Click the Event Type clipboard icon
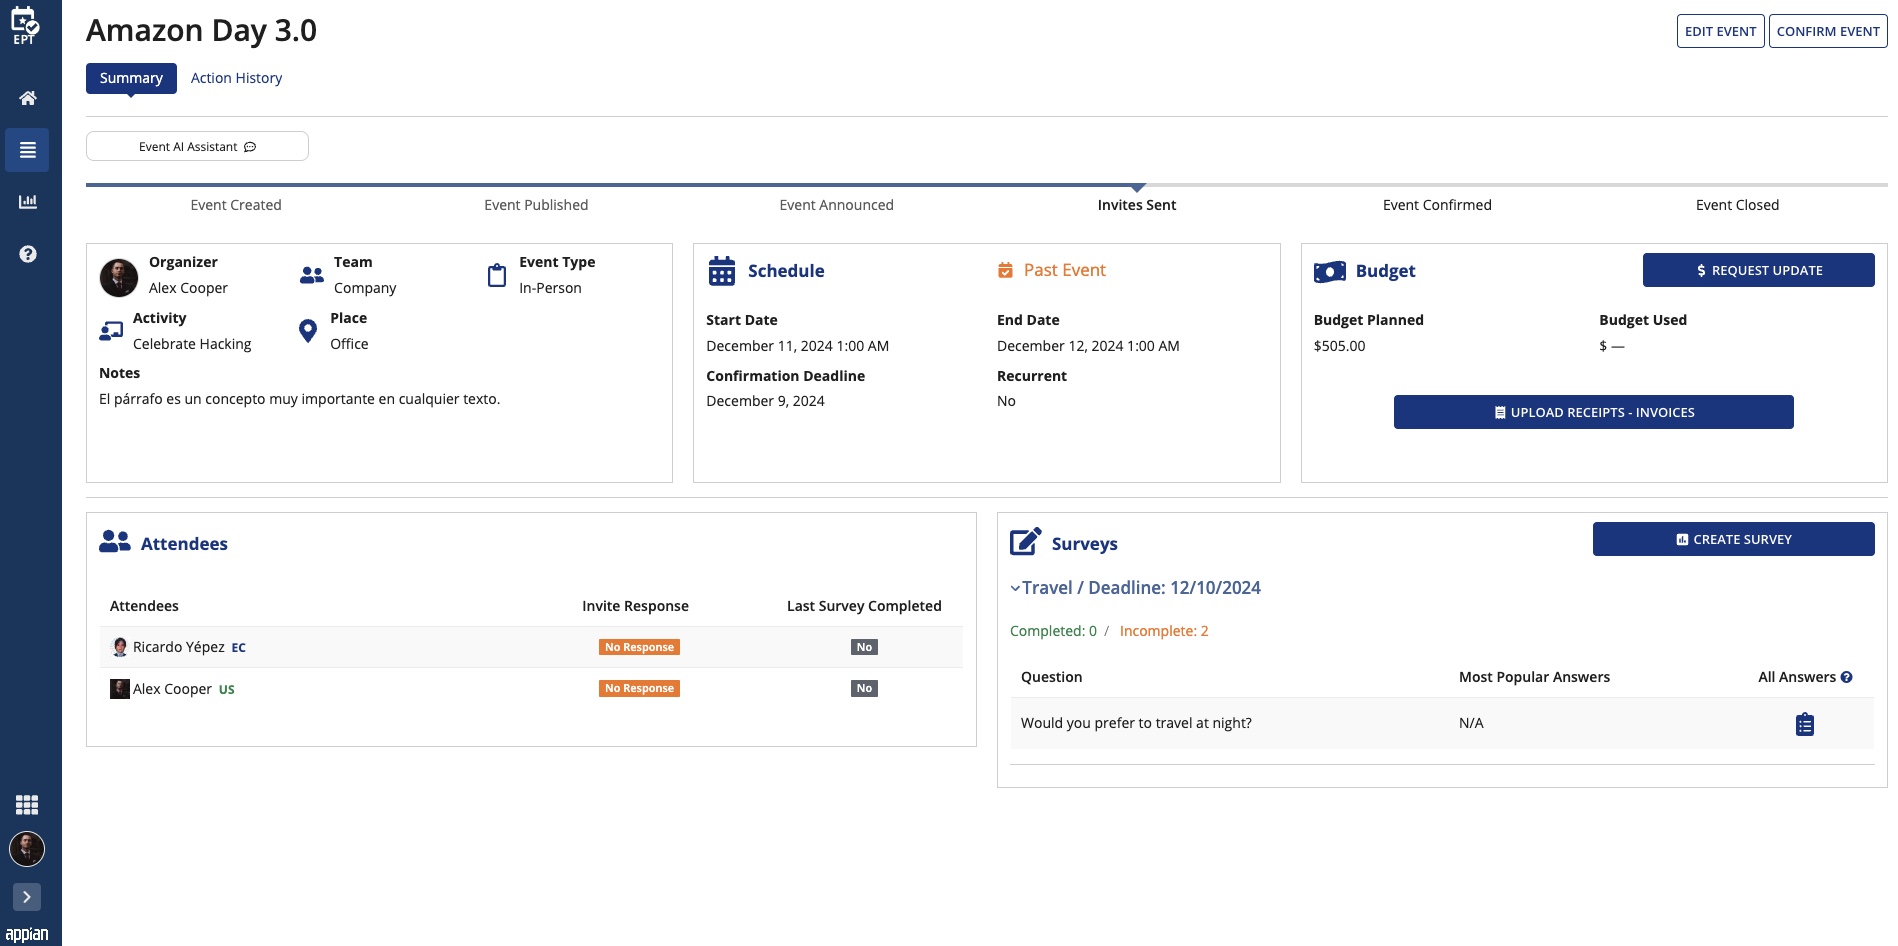1898x946 pixels. pos(497,275)
